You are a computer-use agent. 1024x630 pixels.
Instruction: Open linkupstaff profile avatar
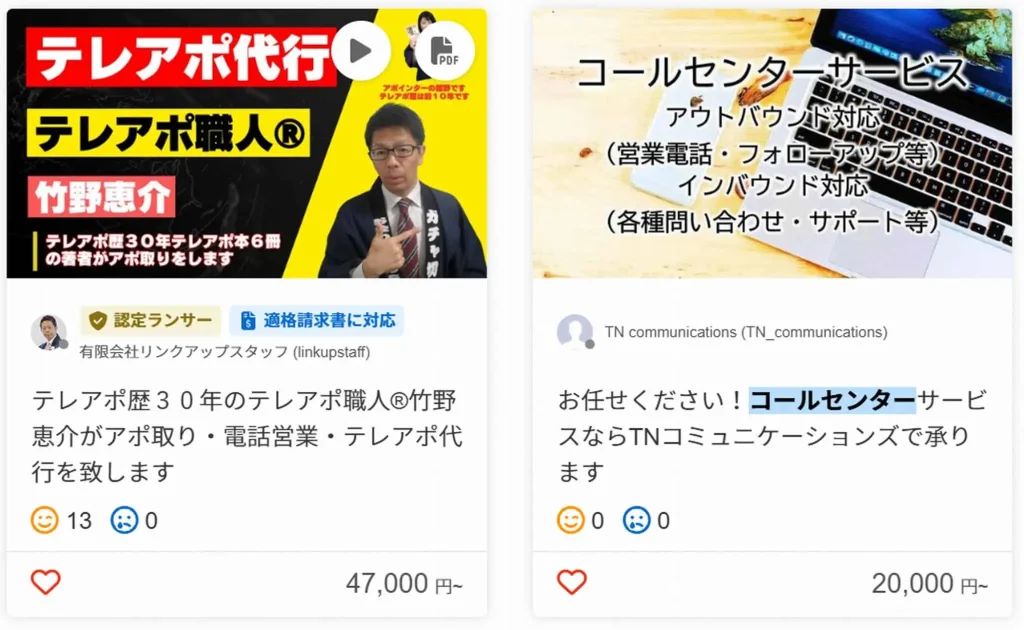click(x=49, y=332)
